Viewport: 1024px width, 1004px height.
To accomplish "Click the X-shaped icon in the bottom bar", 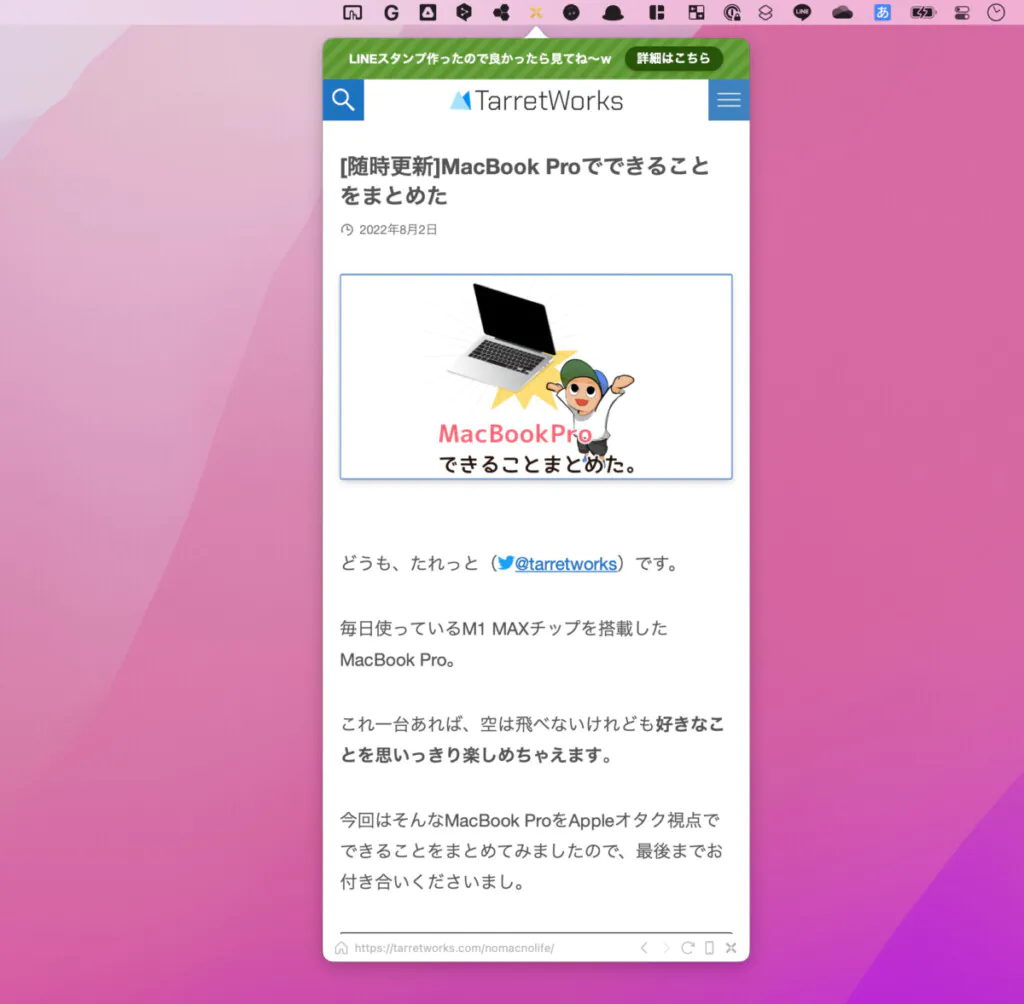I will pyautogui.click(x=731, y=948).
